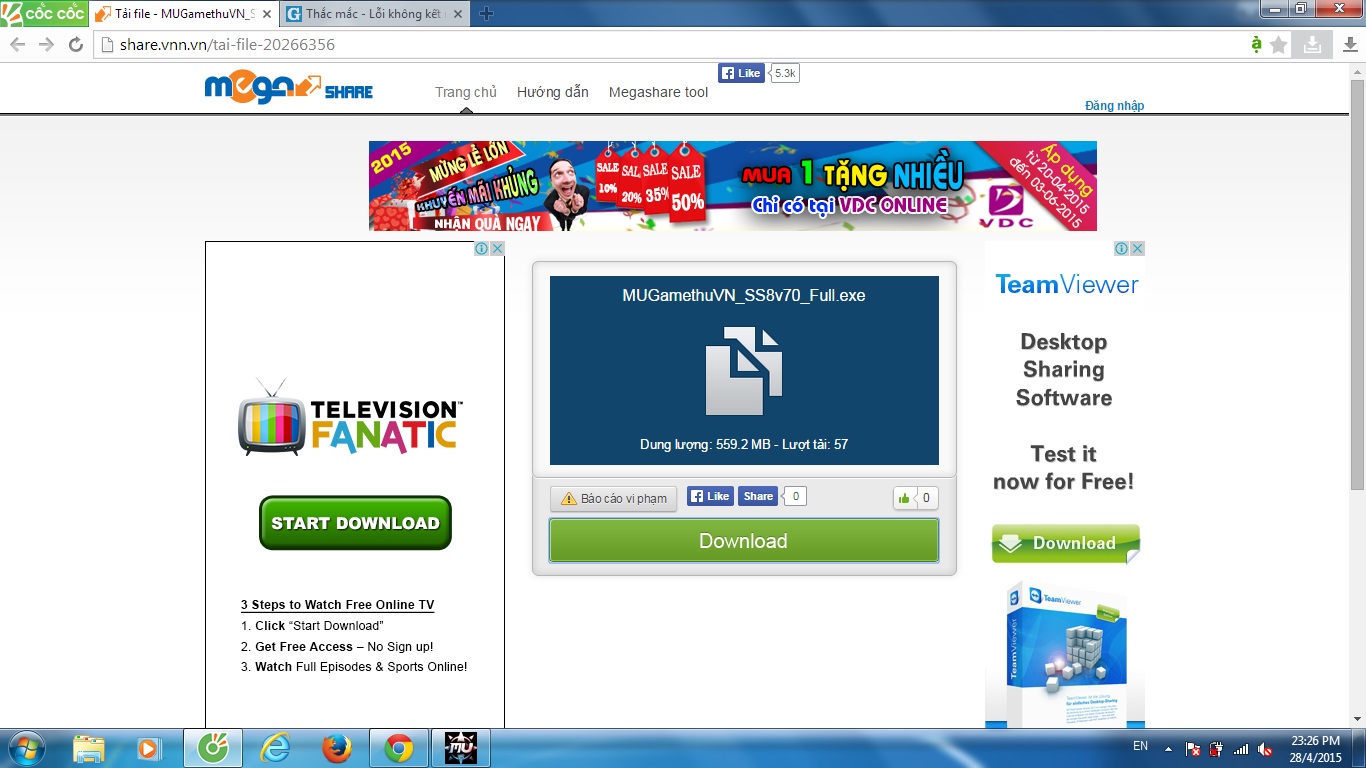Click the TeamViewer ad green Download button
This screenshot has height=768, width=1366.
(1066, 543)
